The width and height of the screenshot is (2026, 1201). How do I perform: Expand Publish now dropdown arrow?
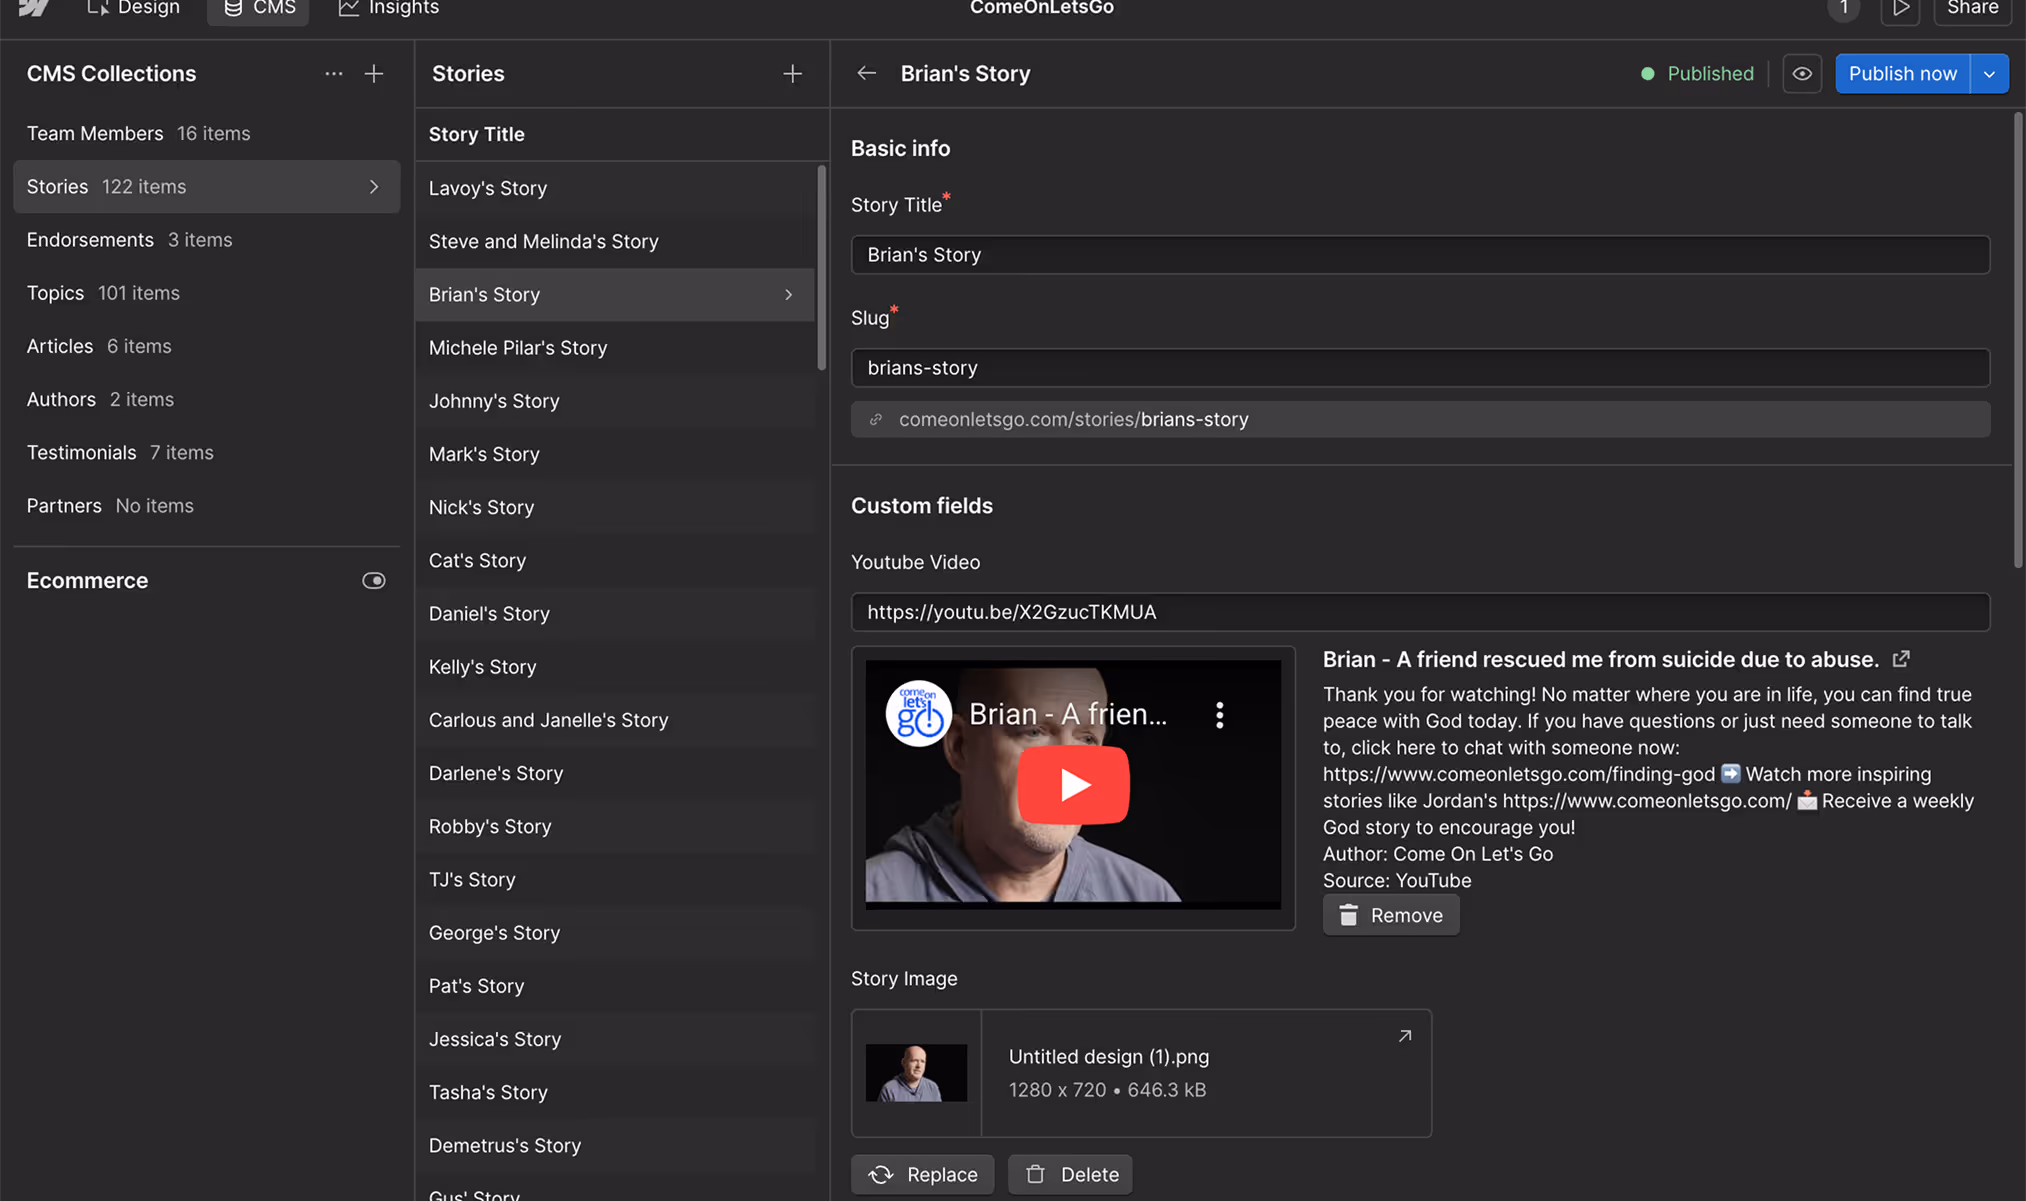point(1989,74)
